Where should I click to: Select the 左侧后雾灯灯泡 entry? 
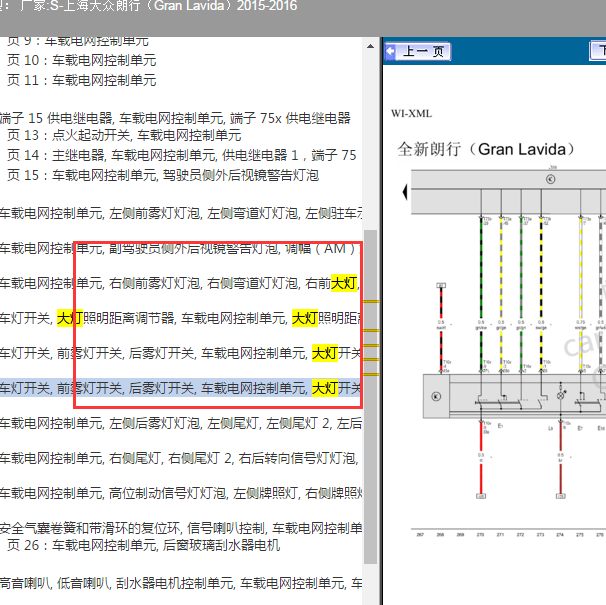(181, 423)
